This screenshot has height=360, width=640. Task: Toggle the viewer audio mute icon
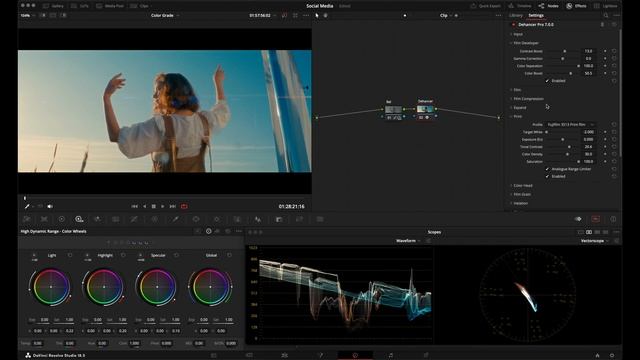pos(50,207)
